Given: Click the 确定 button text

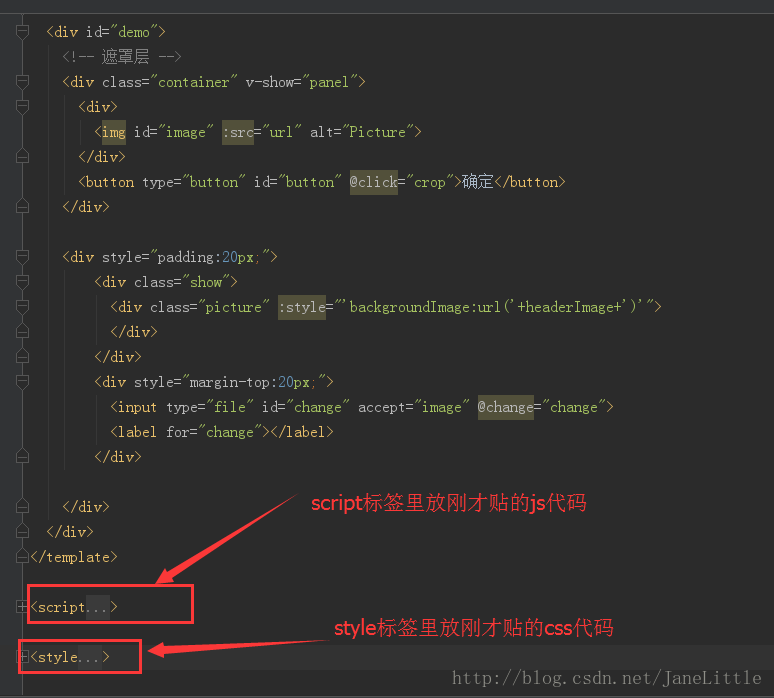Looking at the screenshot, I should tap(478, 182).
